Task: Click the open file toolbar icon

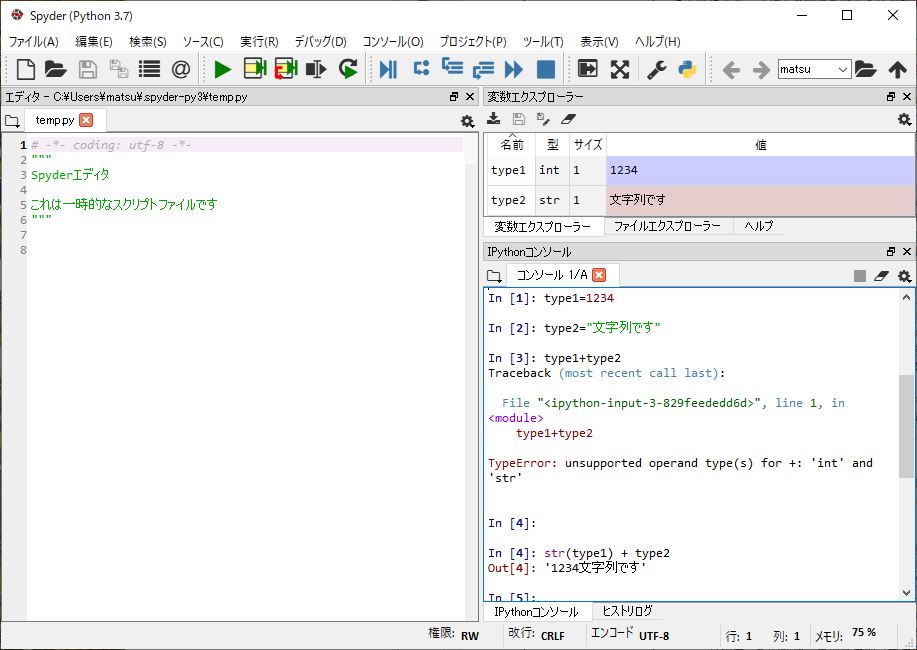Action: click(56, 69)
